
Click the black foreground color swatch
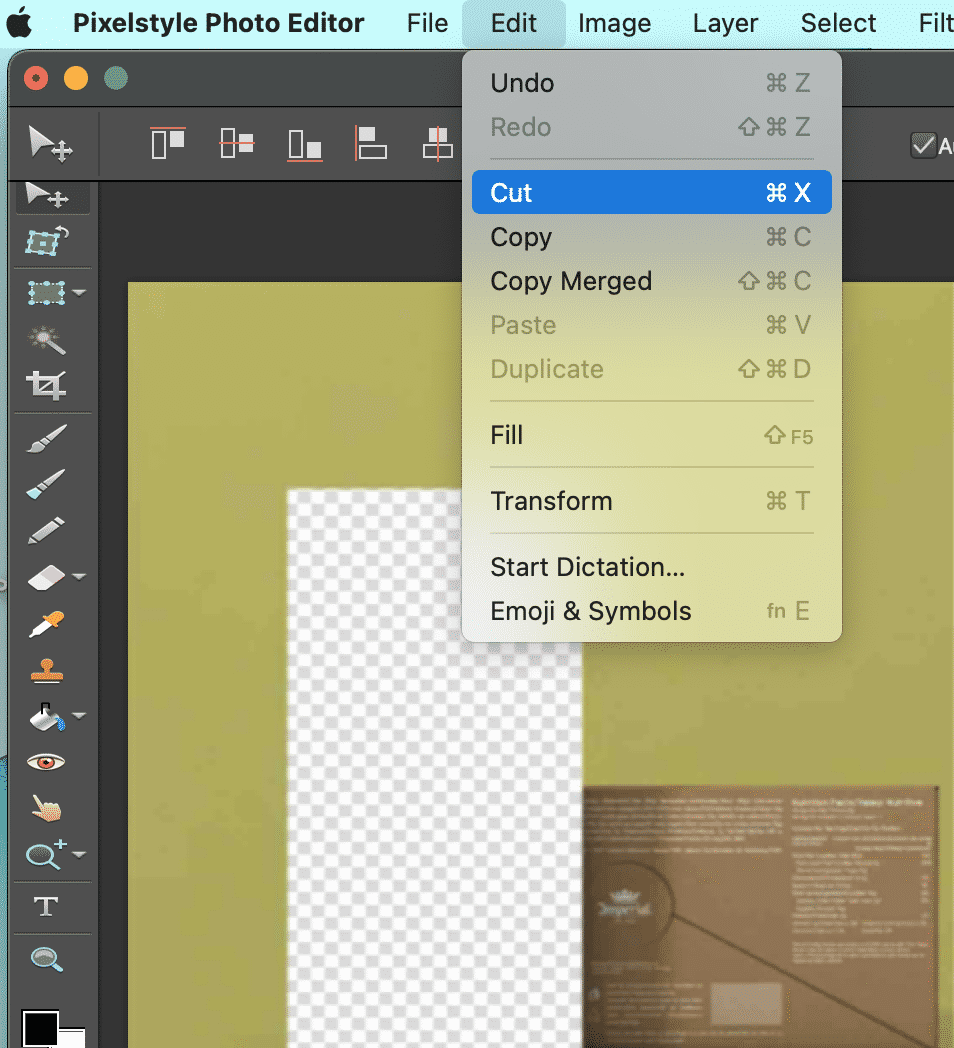[x=39, y=1028]
